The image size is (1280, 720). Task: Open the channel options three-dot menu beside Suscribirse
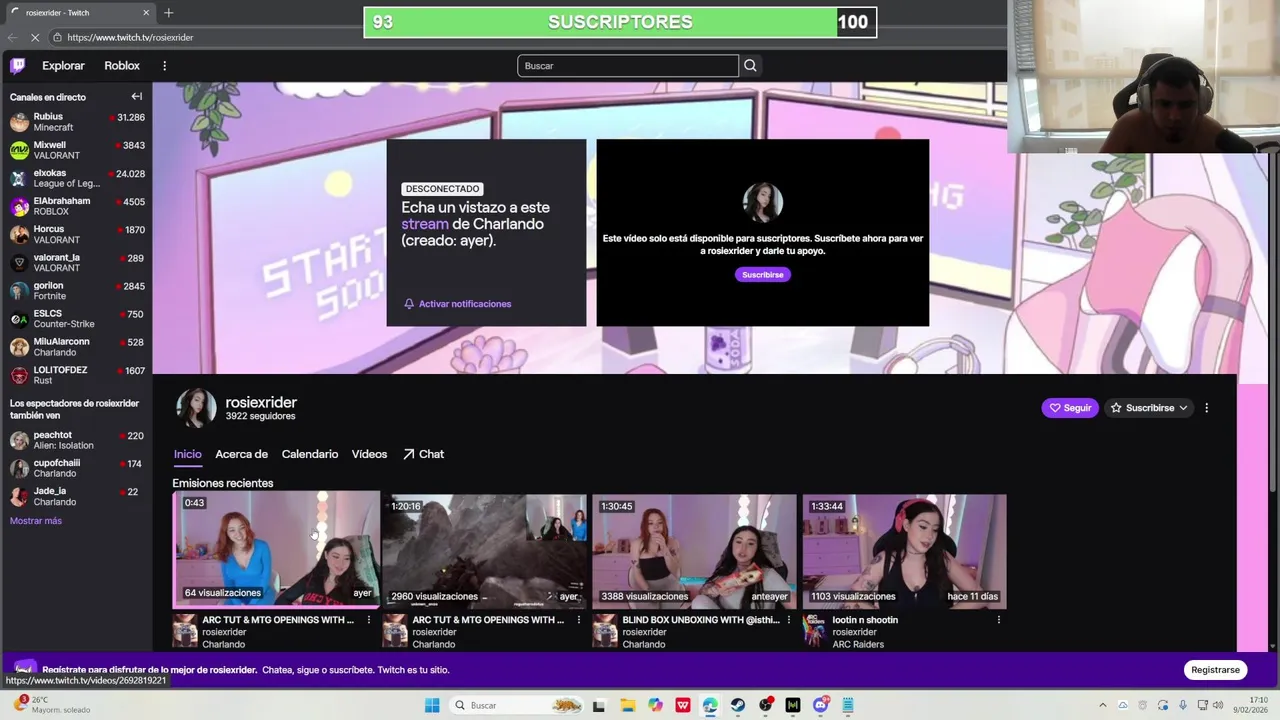click(x=1206, y=408)
